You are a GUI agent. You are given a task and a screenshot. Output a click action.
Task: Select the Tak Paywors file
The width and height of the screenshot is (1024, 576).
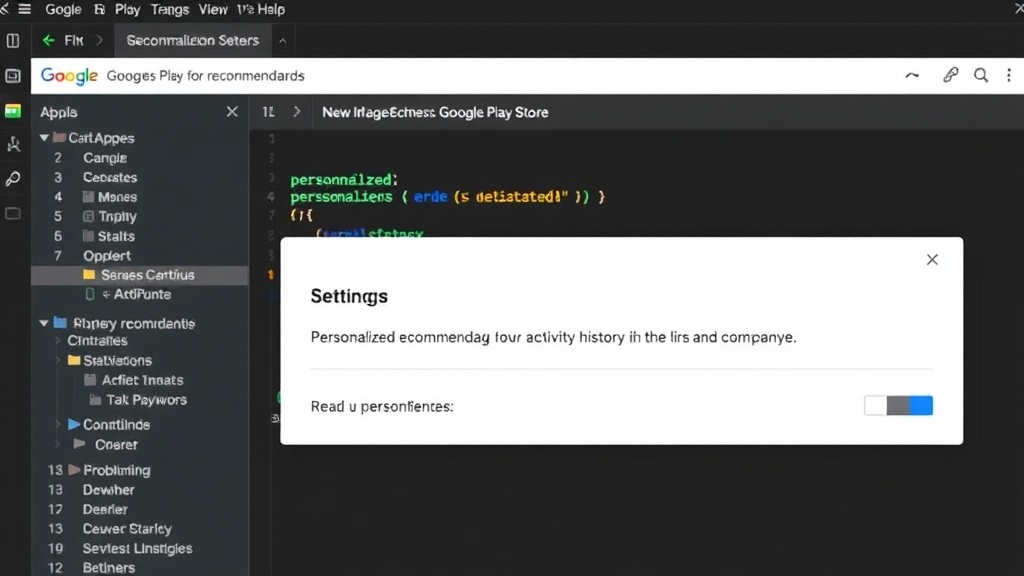click(x=138, y=400)
